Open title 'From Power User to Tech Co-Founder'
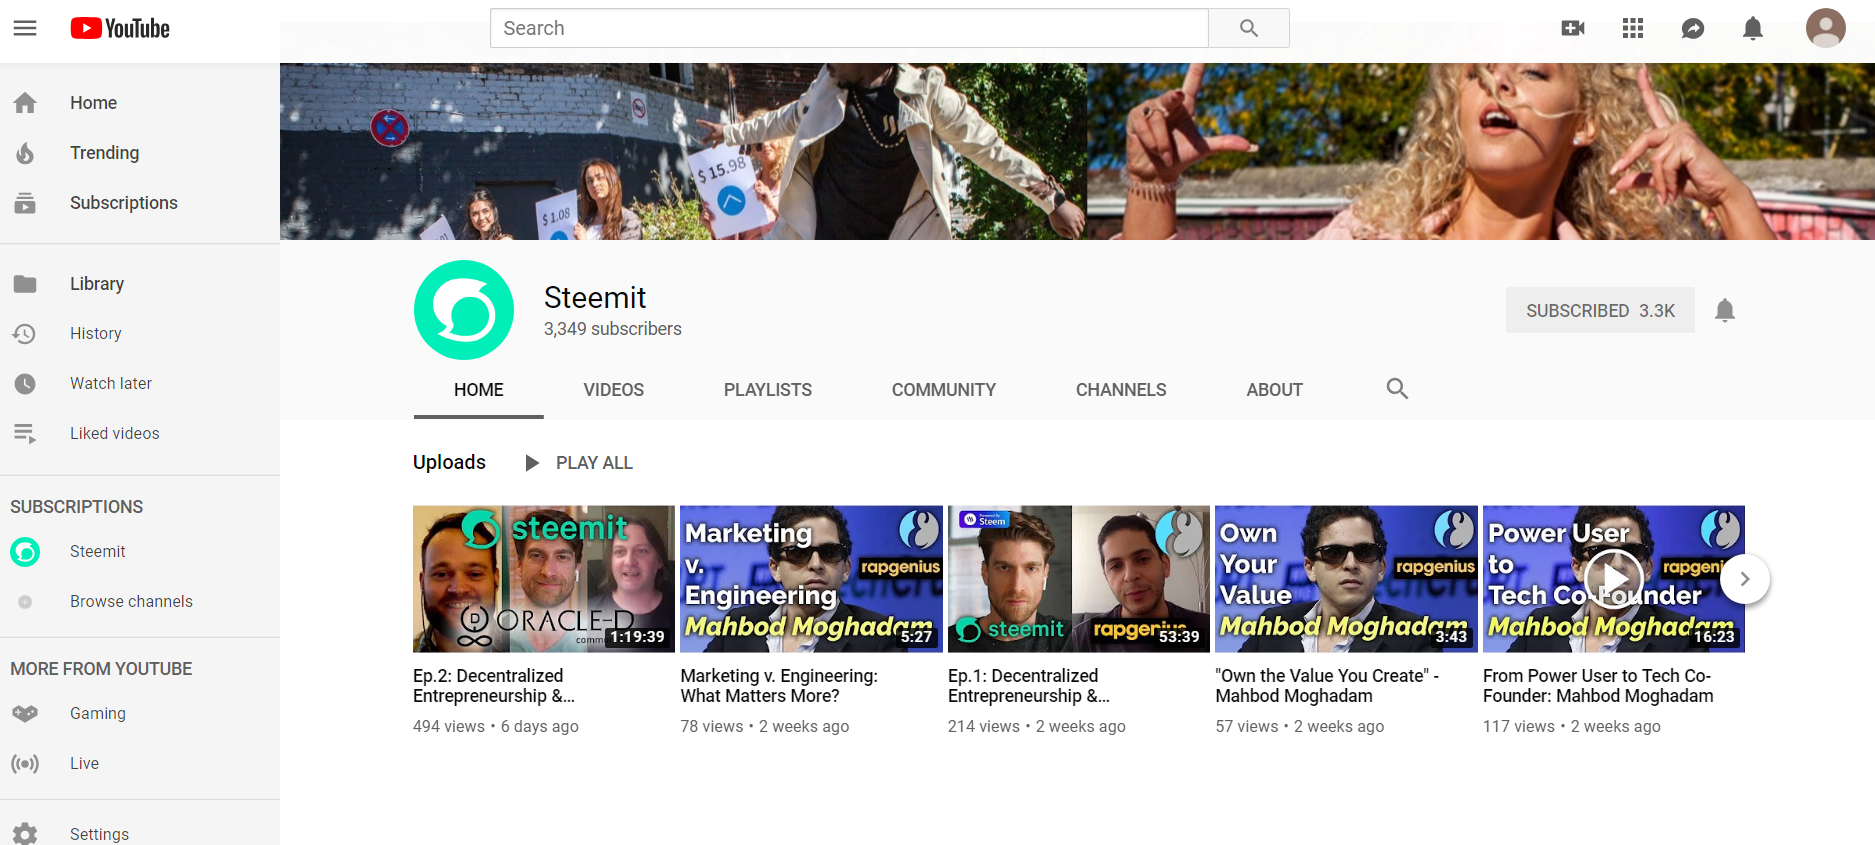The image size is (1875, 845). click(x=1598, y=686)
